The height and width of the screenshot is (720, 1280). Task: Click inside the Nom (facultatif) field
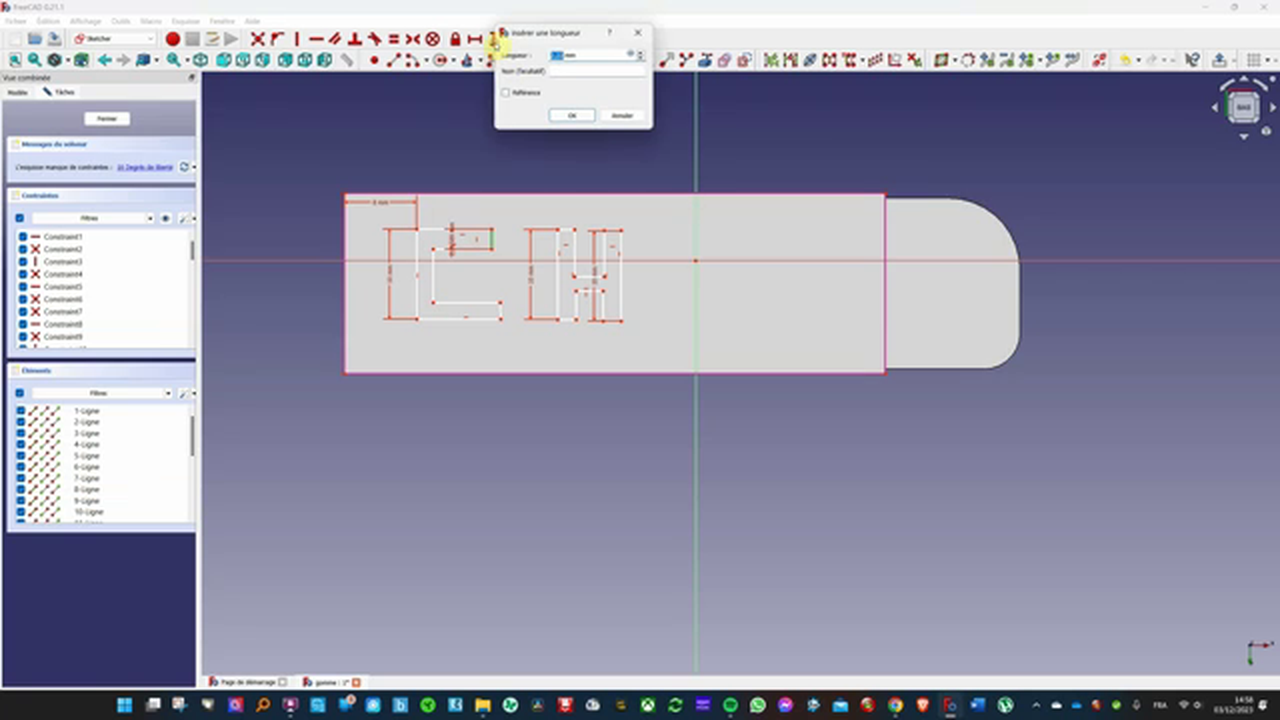pos(600,71)
